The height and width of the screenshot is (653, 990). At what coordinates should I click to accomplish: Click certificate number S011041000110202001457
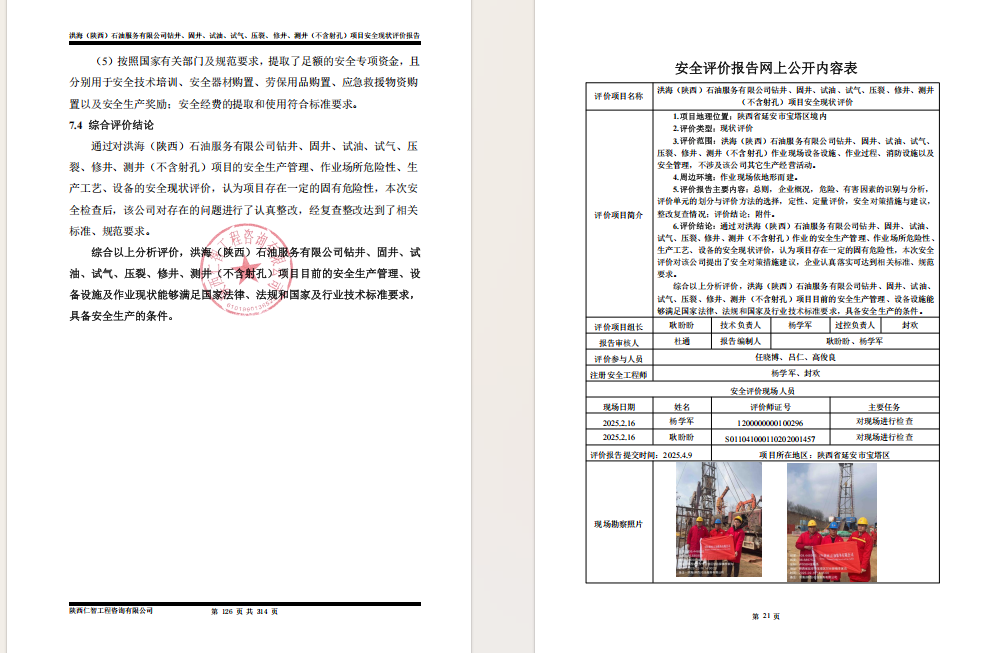tap(769, 438)
